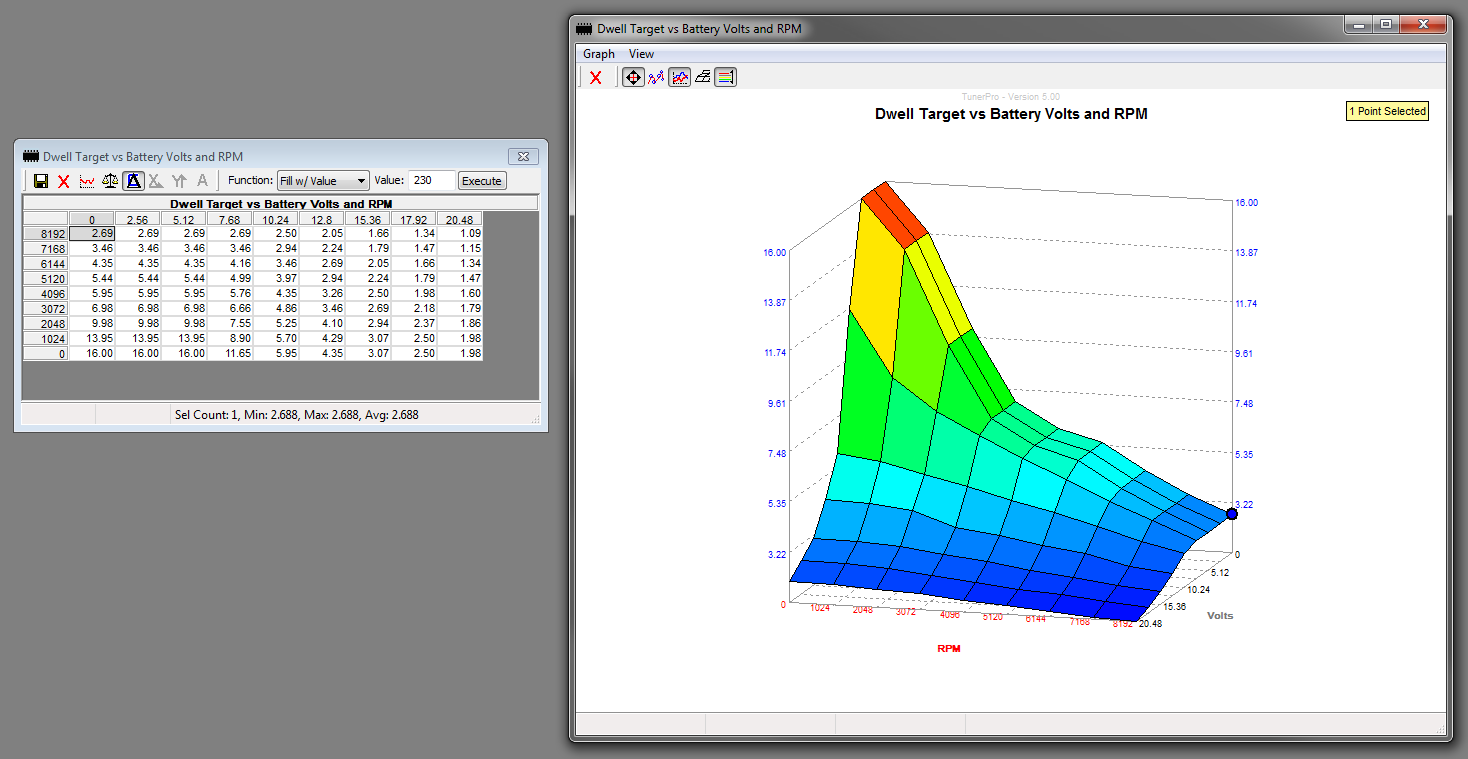Select the 3.97 cell in the table
Screen dimensions: 1468x759
click(275, 278)
